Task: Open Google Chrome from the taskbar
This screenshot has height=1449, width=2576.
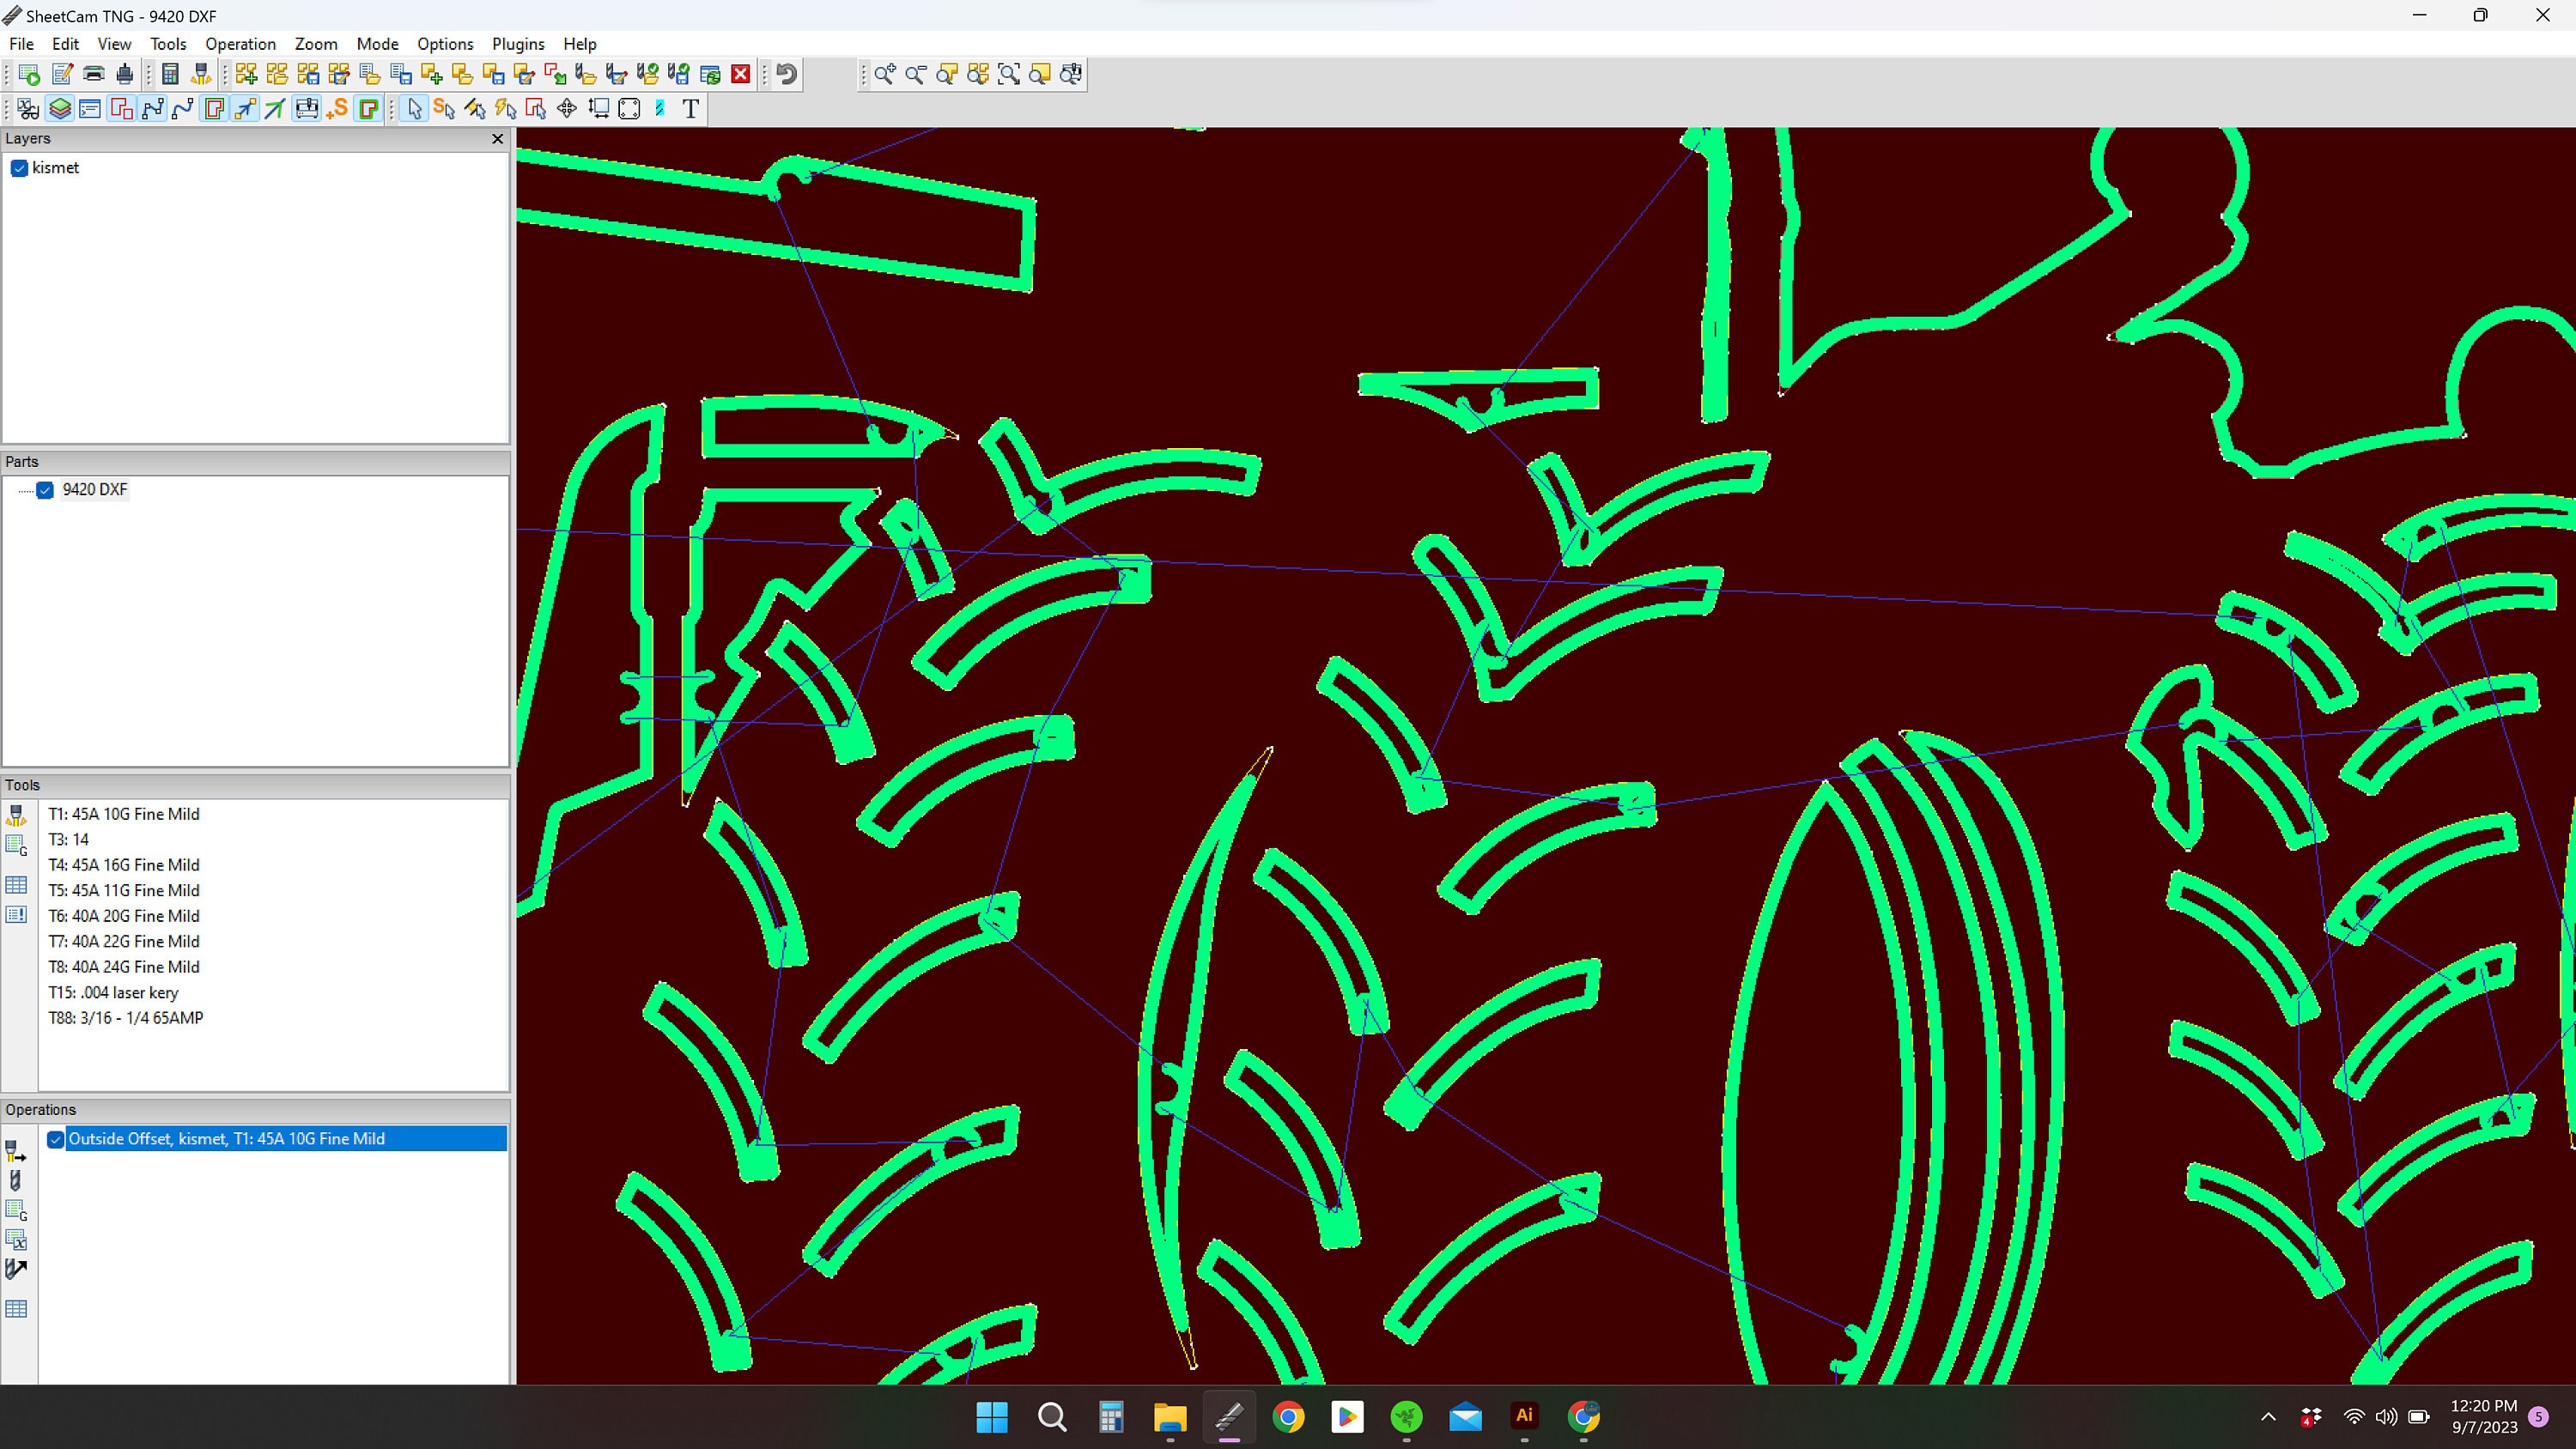Action: (1288, 1417)
